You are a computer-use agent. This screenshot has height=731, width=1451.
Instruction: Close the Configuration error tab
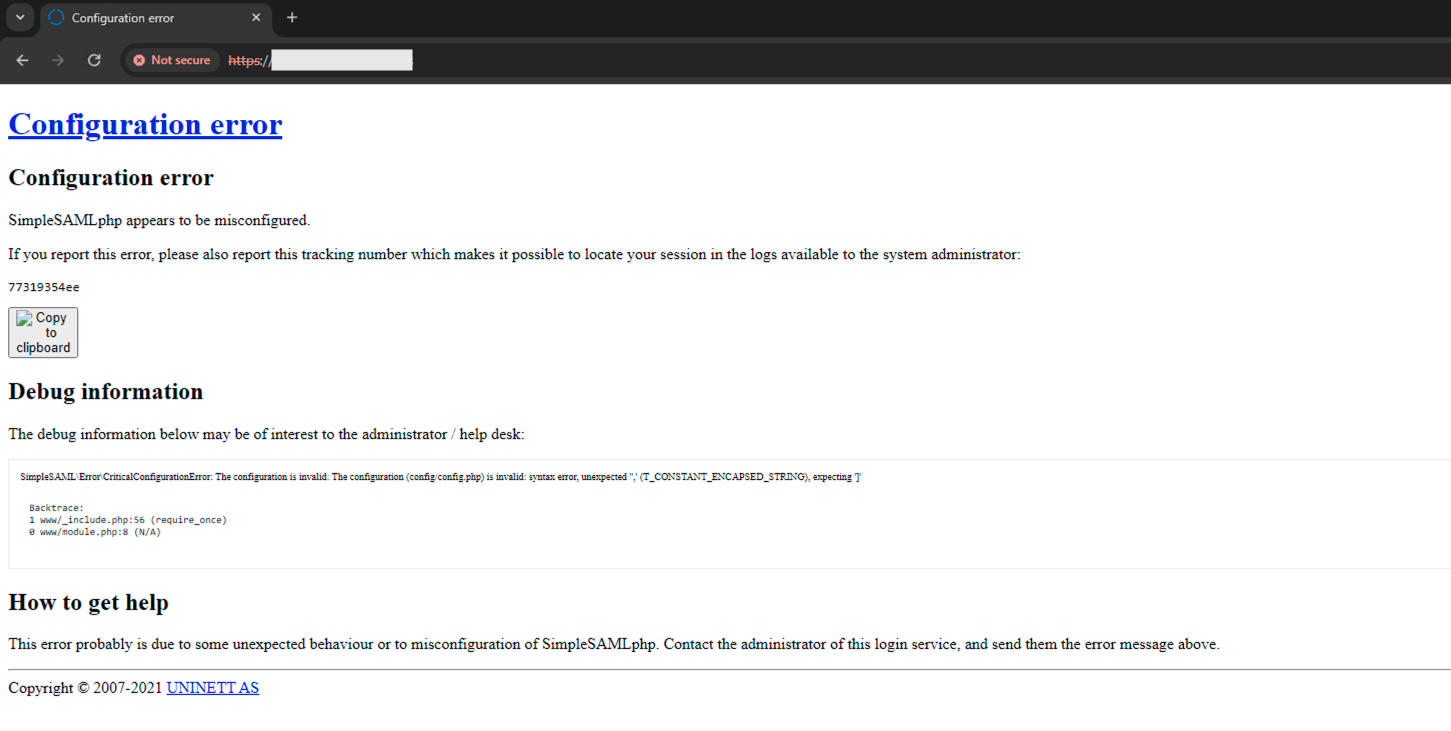(256, 18)
